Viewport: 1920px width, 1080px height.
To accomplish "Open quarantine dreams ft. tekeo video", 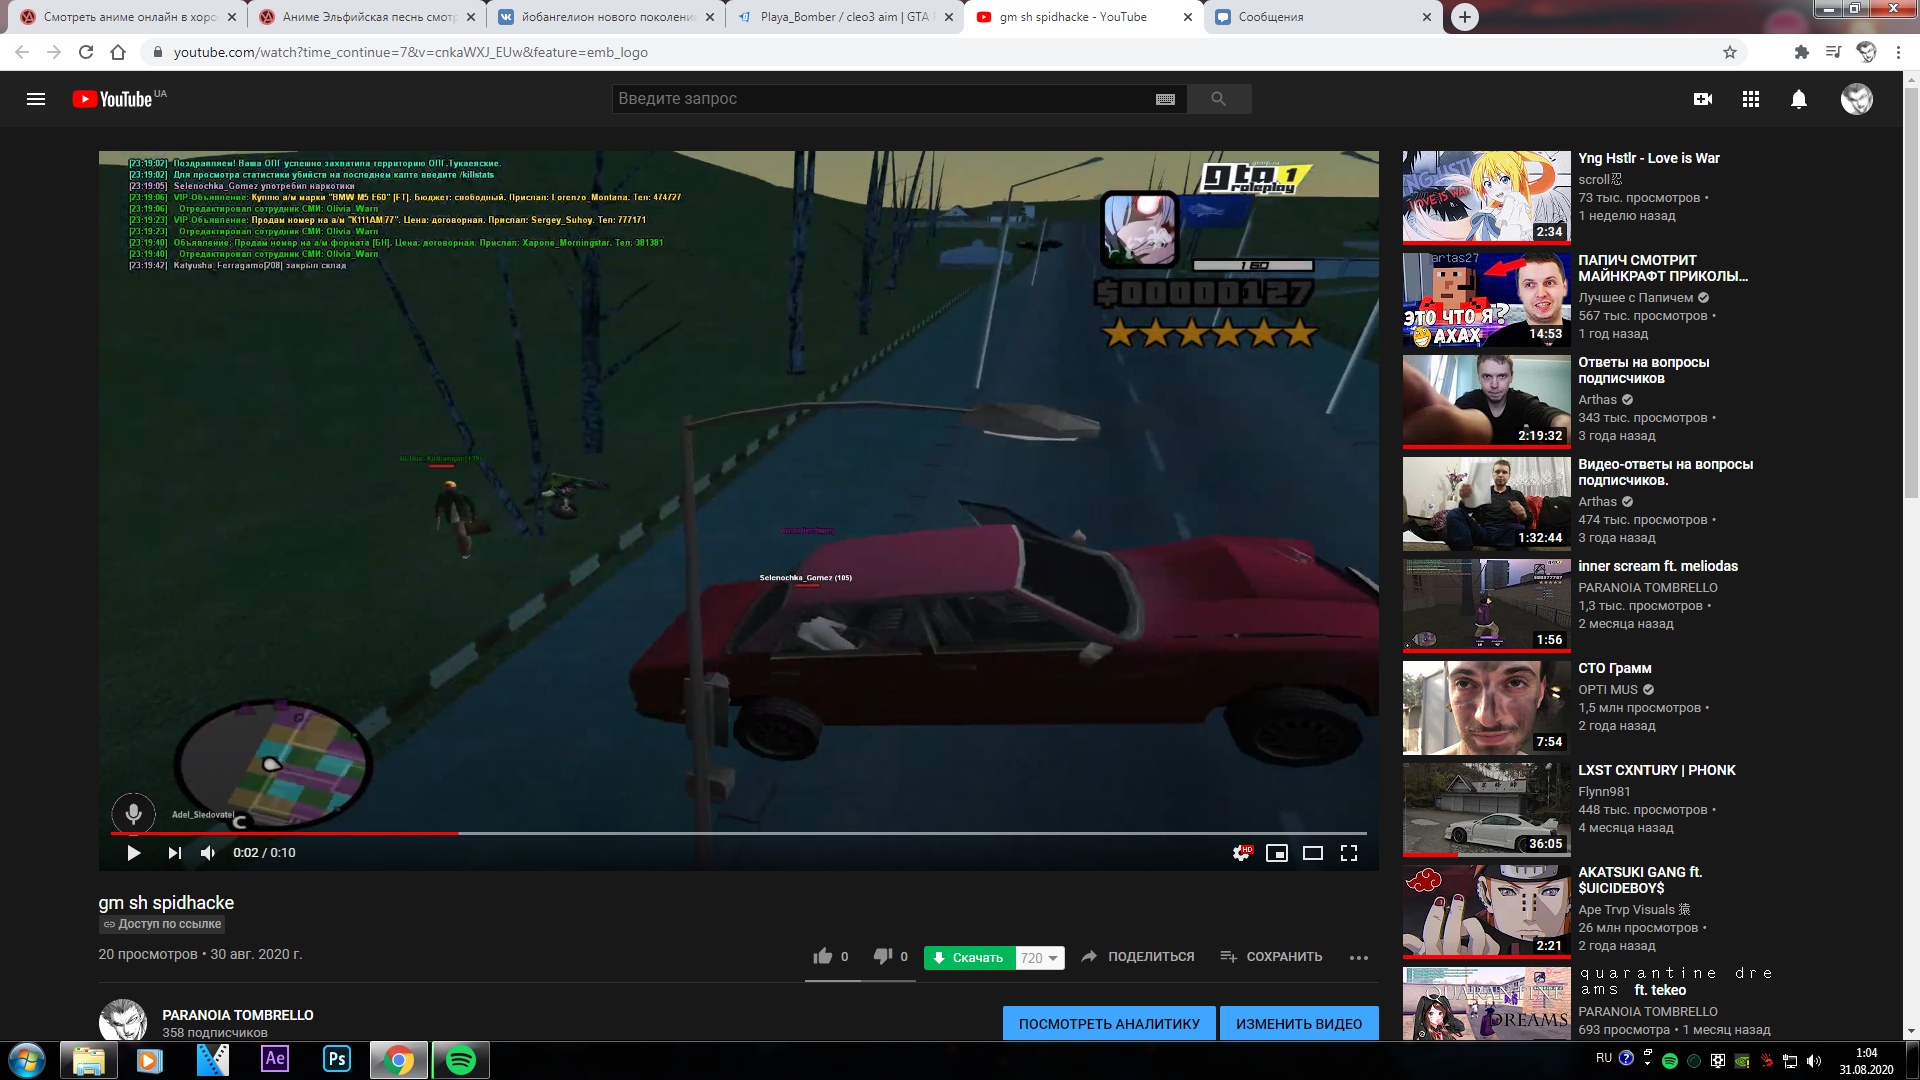I will tap(1676, 981).
